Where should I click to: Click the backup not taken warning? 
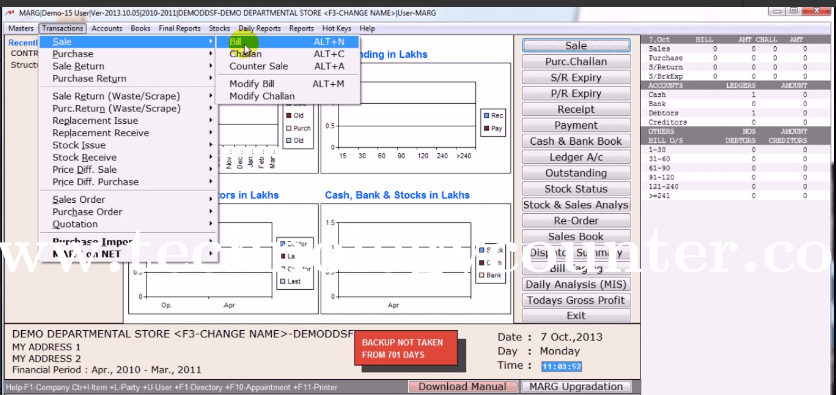[406, 348]
